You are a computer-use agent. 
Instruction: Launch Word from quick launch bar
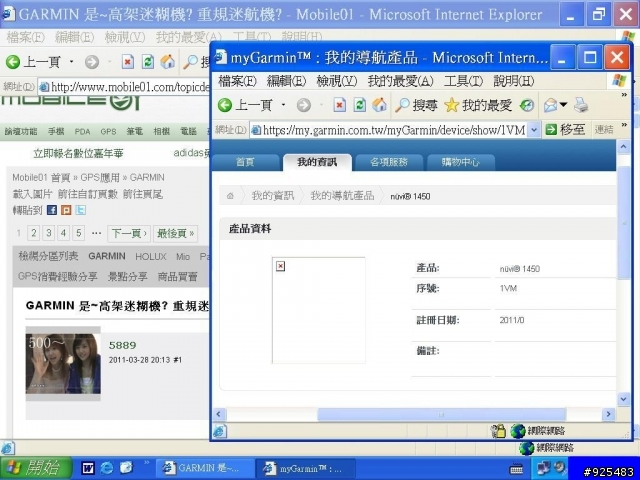88,468
